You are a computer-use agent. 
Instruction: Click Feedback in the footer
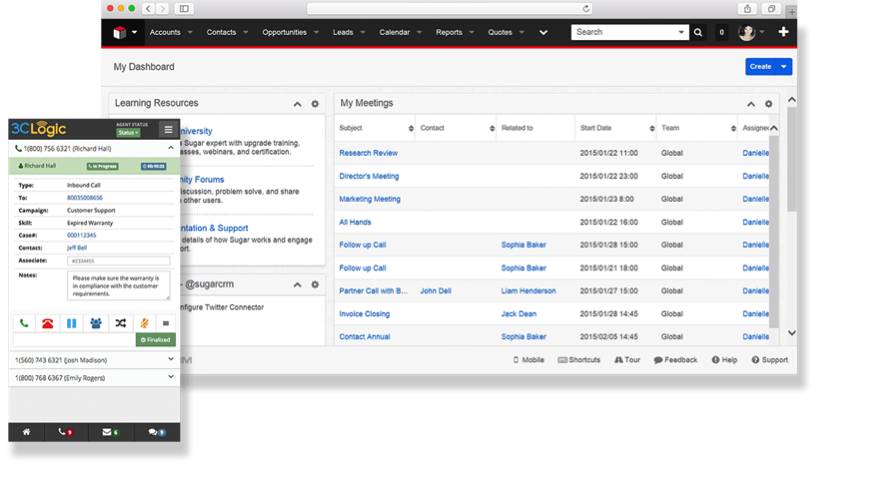click(x=675, y=360)
